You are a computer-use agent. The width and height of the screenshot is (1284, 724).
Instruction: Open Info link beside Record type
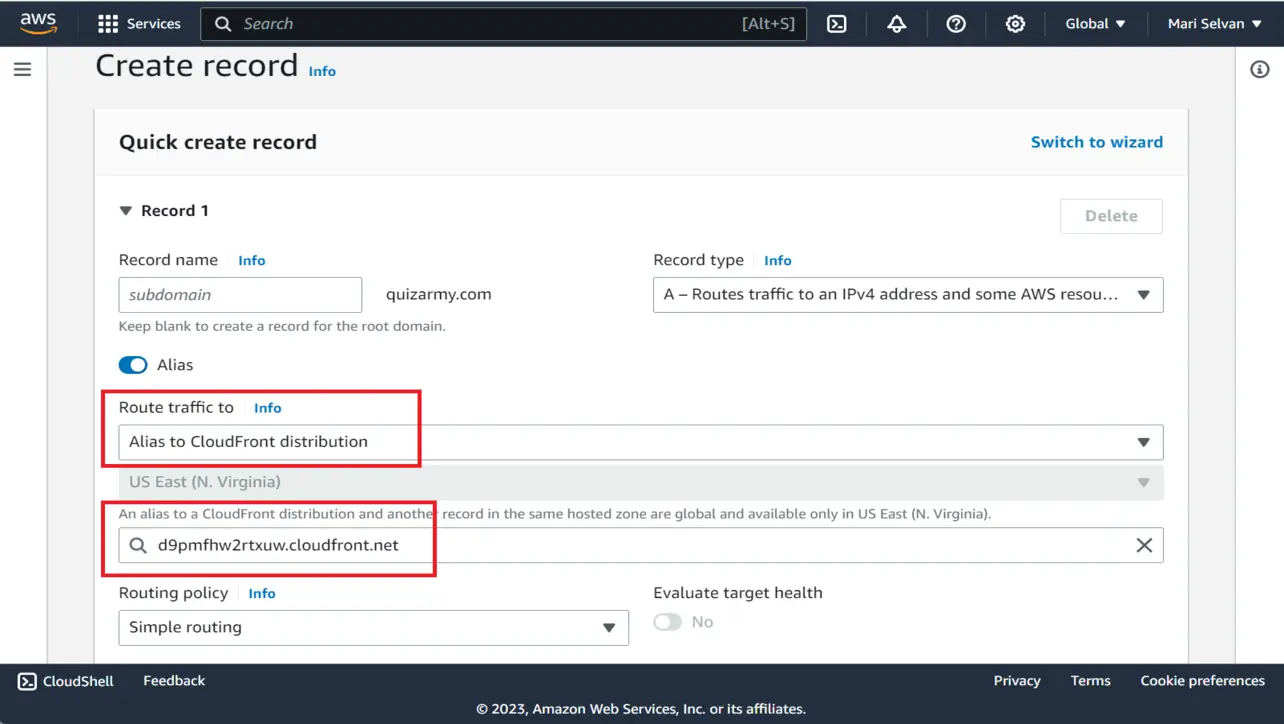(777, 260)
